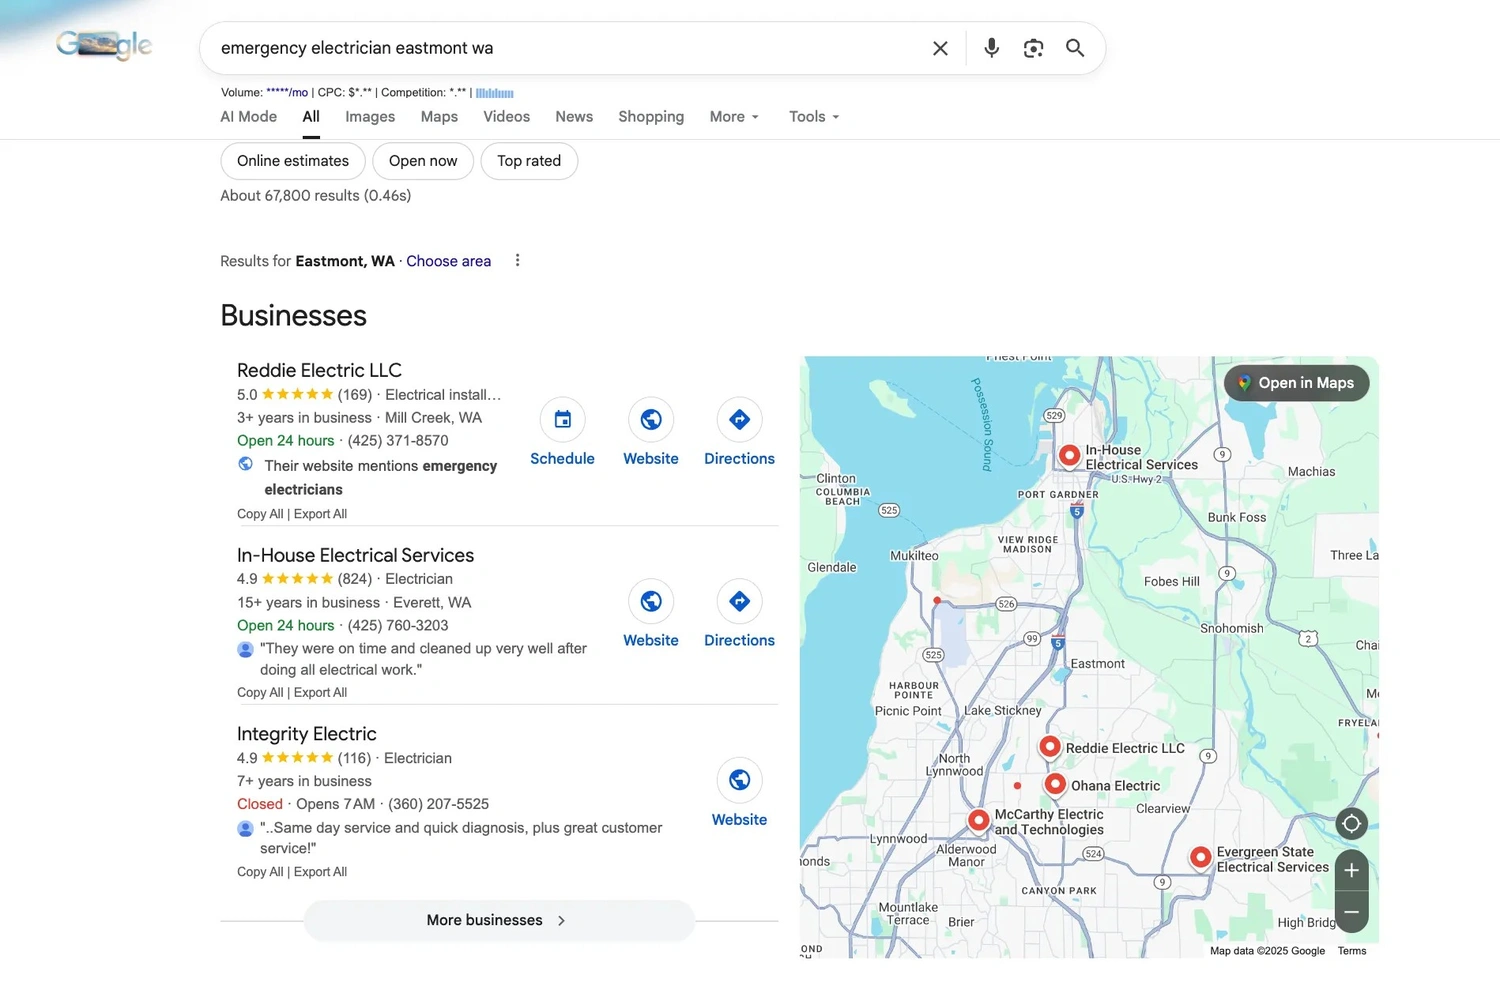Viewport: 1500px width, 986px height.
Task: Submit search with the magnifying glass icon
Action: [x=1075, y=48]
